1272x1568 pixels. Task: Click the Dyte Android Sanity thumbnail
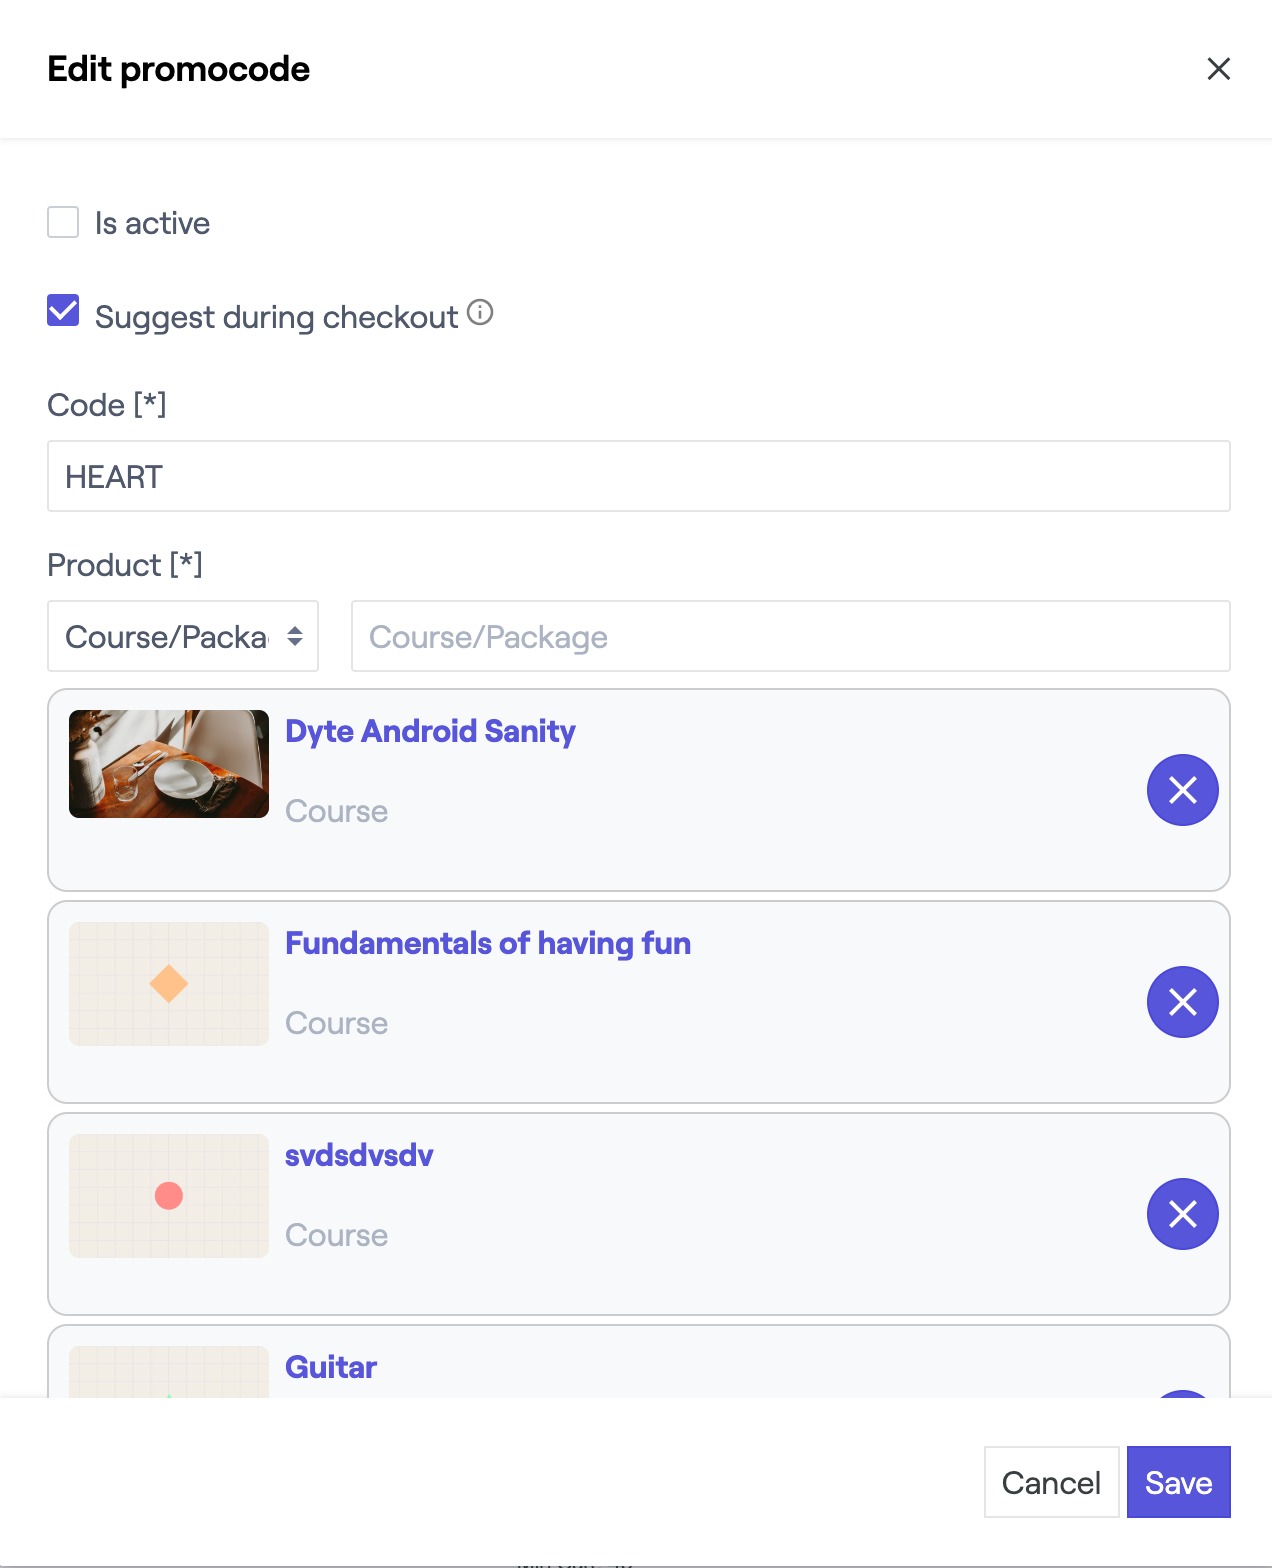169,764
